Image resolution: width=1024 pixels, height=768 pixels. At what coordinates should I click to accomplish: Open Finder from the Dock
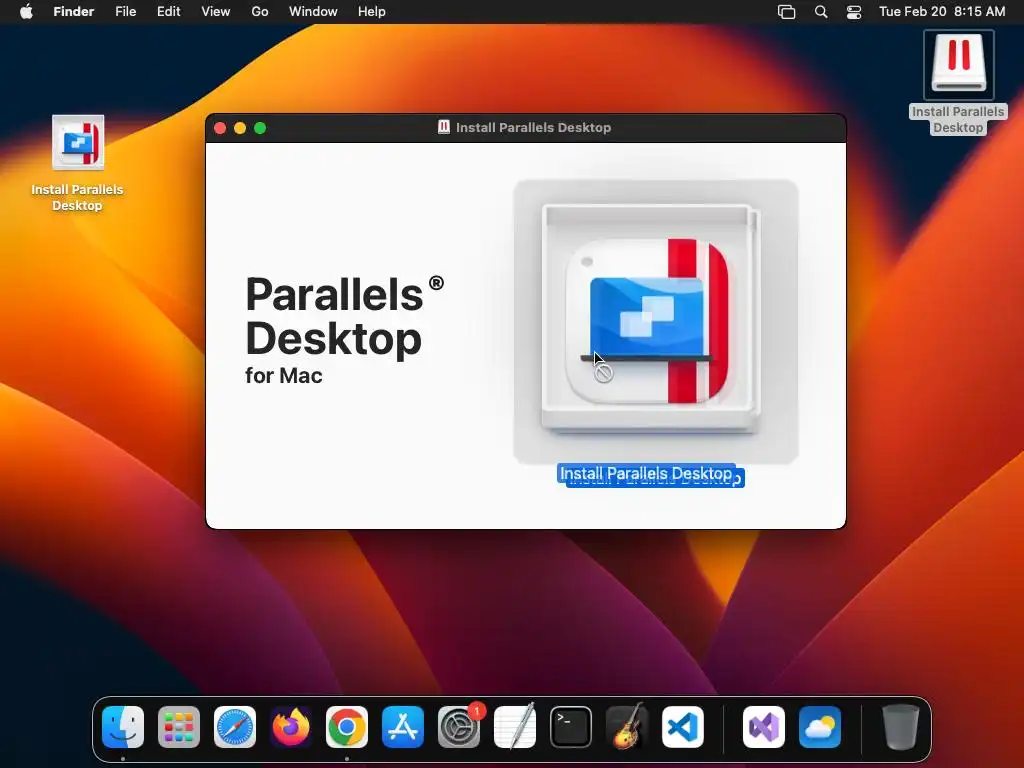click(123, 727)
